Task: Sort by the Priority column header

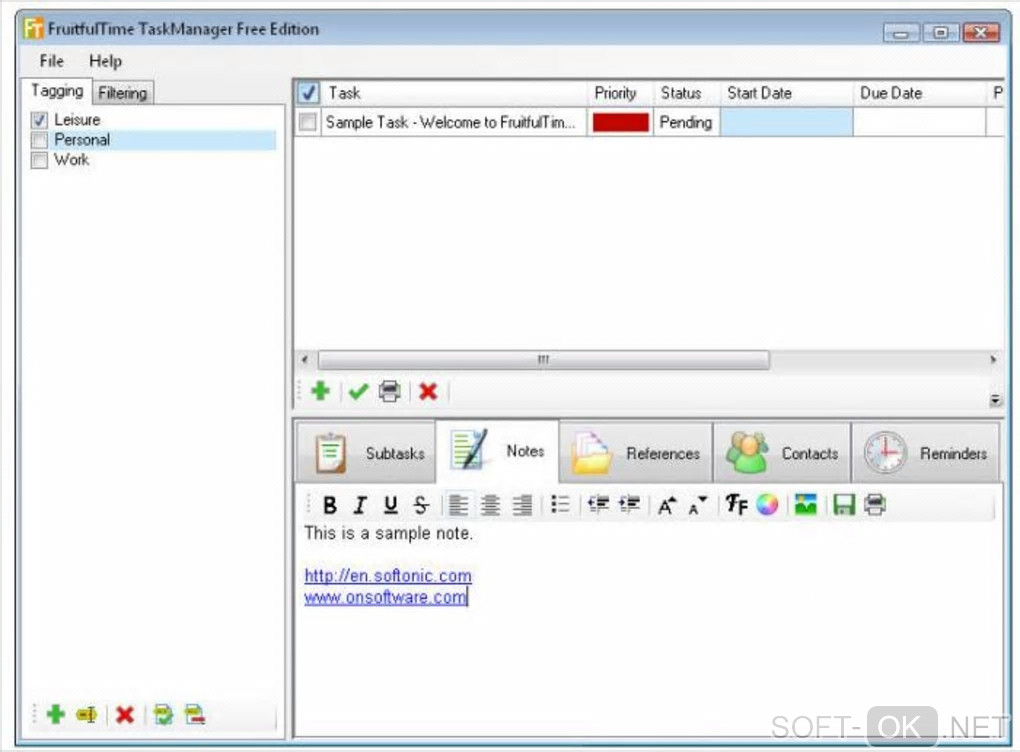Action: pyautogui.click(x=620, y=93)
